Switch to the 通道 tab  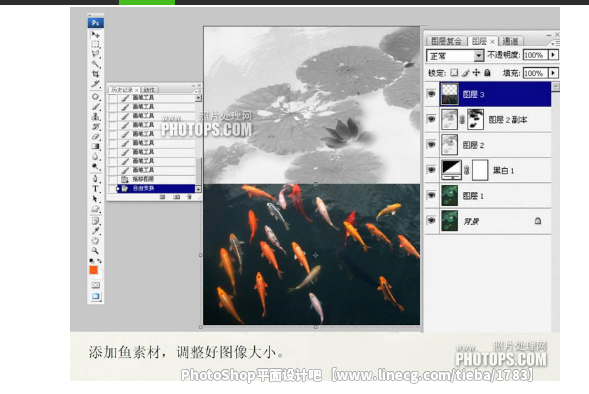(510, 41)
